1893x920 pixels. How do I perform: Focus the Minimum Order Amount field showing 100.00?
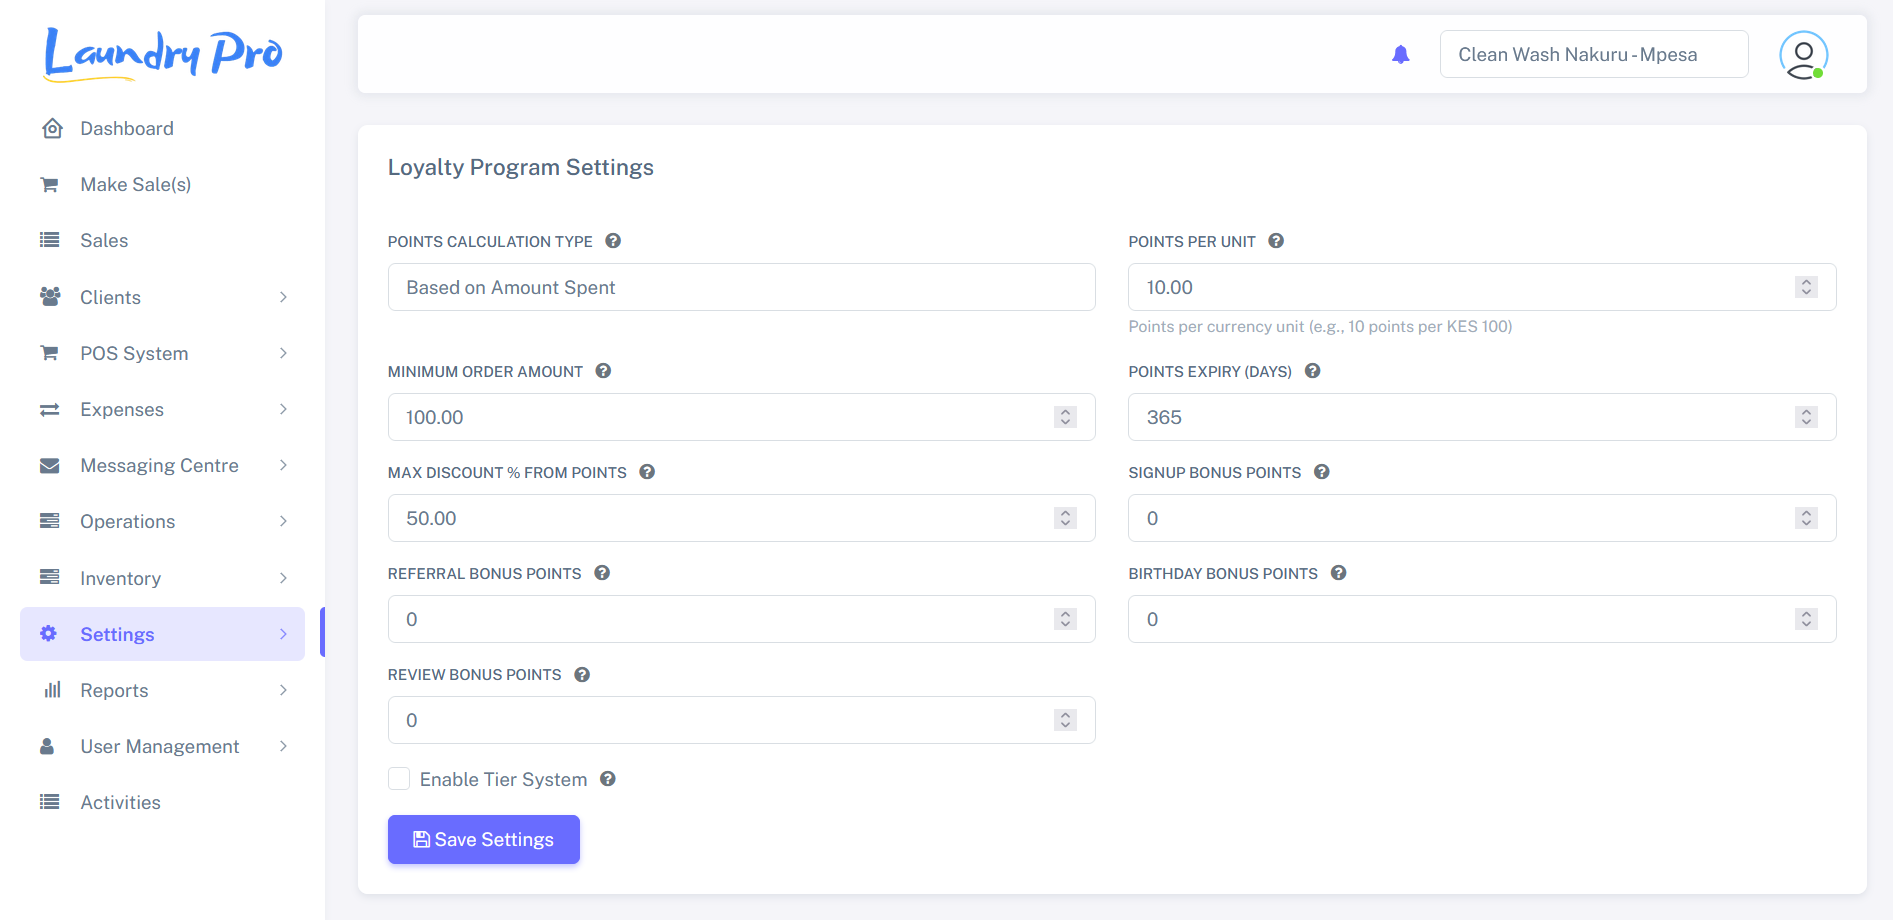tap(741, 417)
